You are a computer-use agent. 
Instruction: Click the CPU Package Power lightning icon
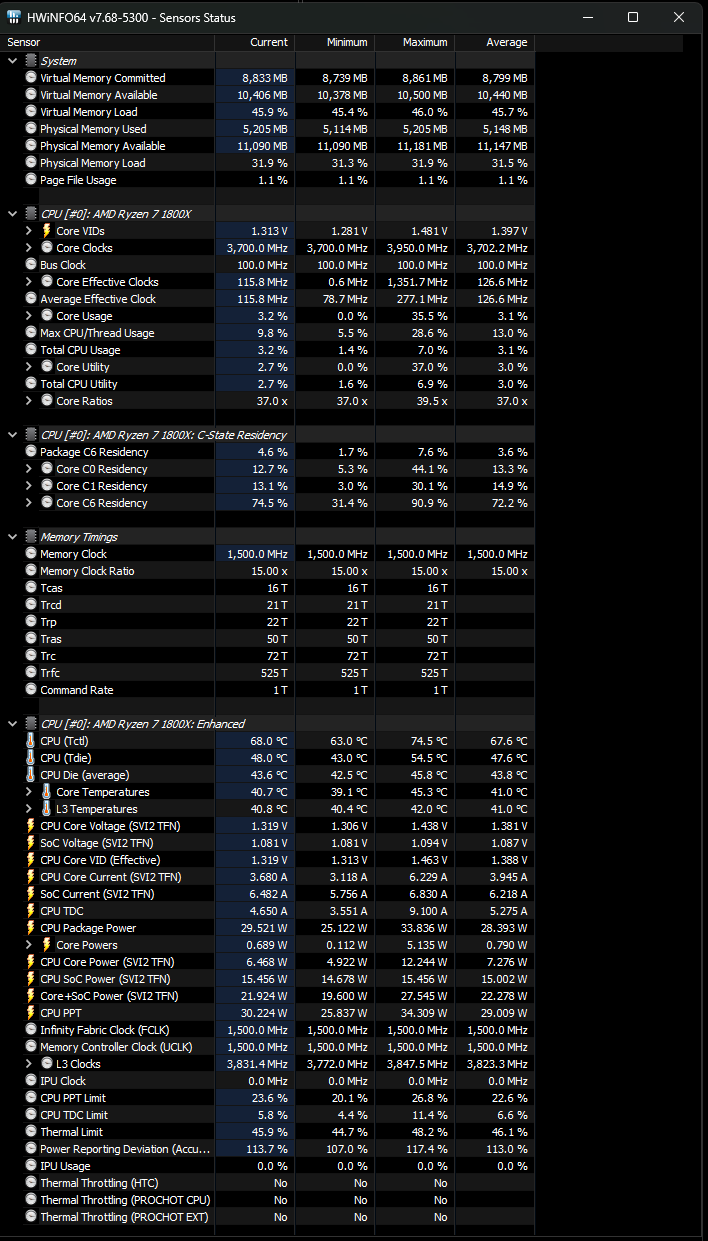coord(31,928)
